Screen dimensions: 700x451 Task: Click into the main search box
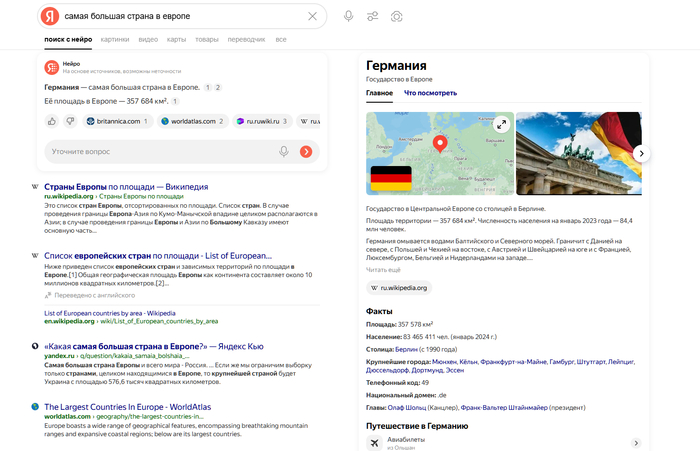coord(183,16)
